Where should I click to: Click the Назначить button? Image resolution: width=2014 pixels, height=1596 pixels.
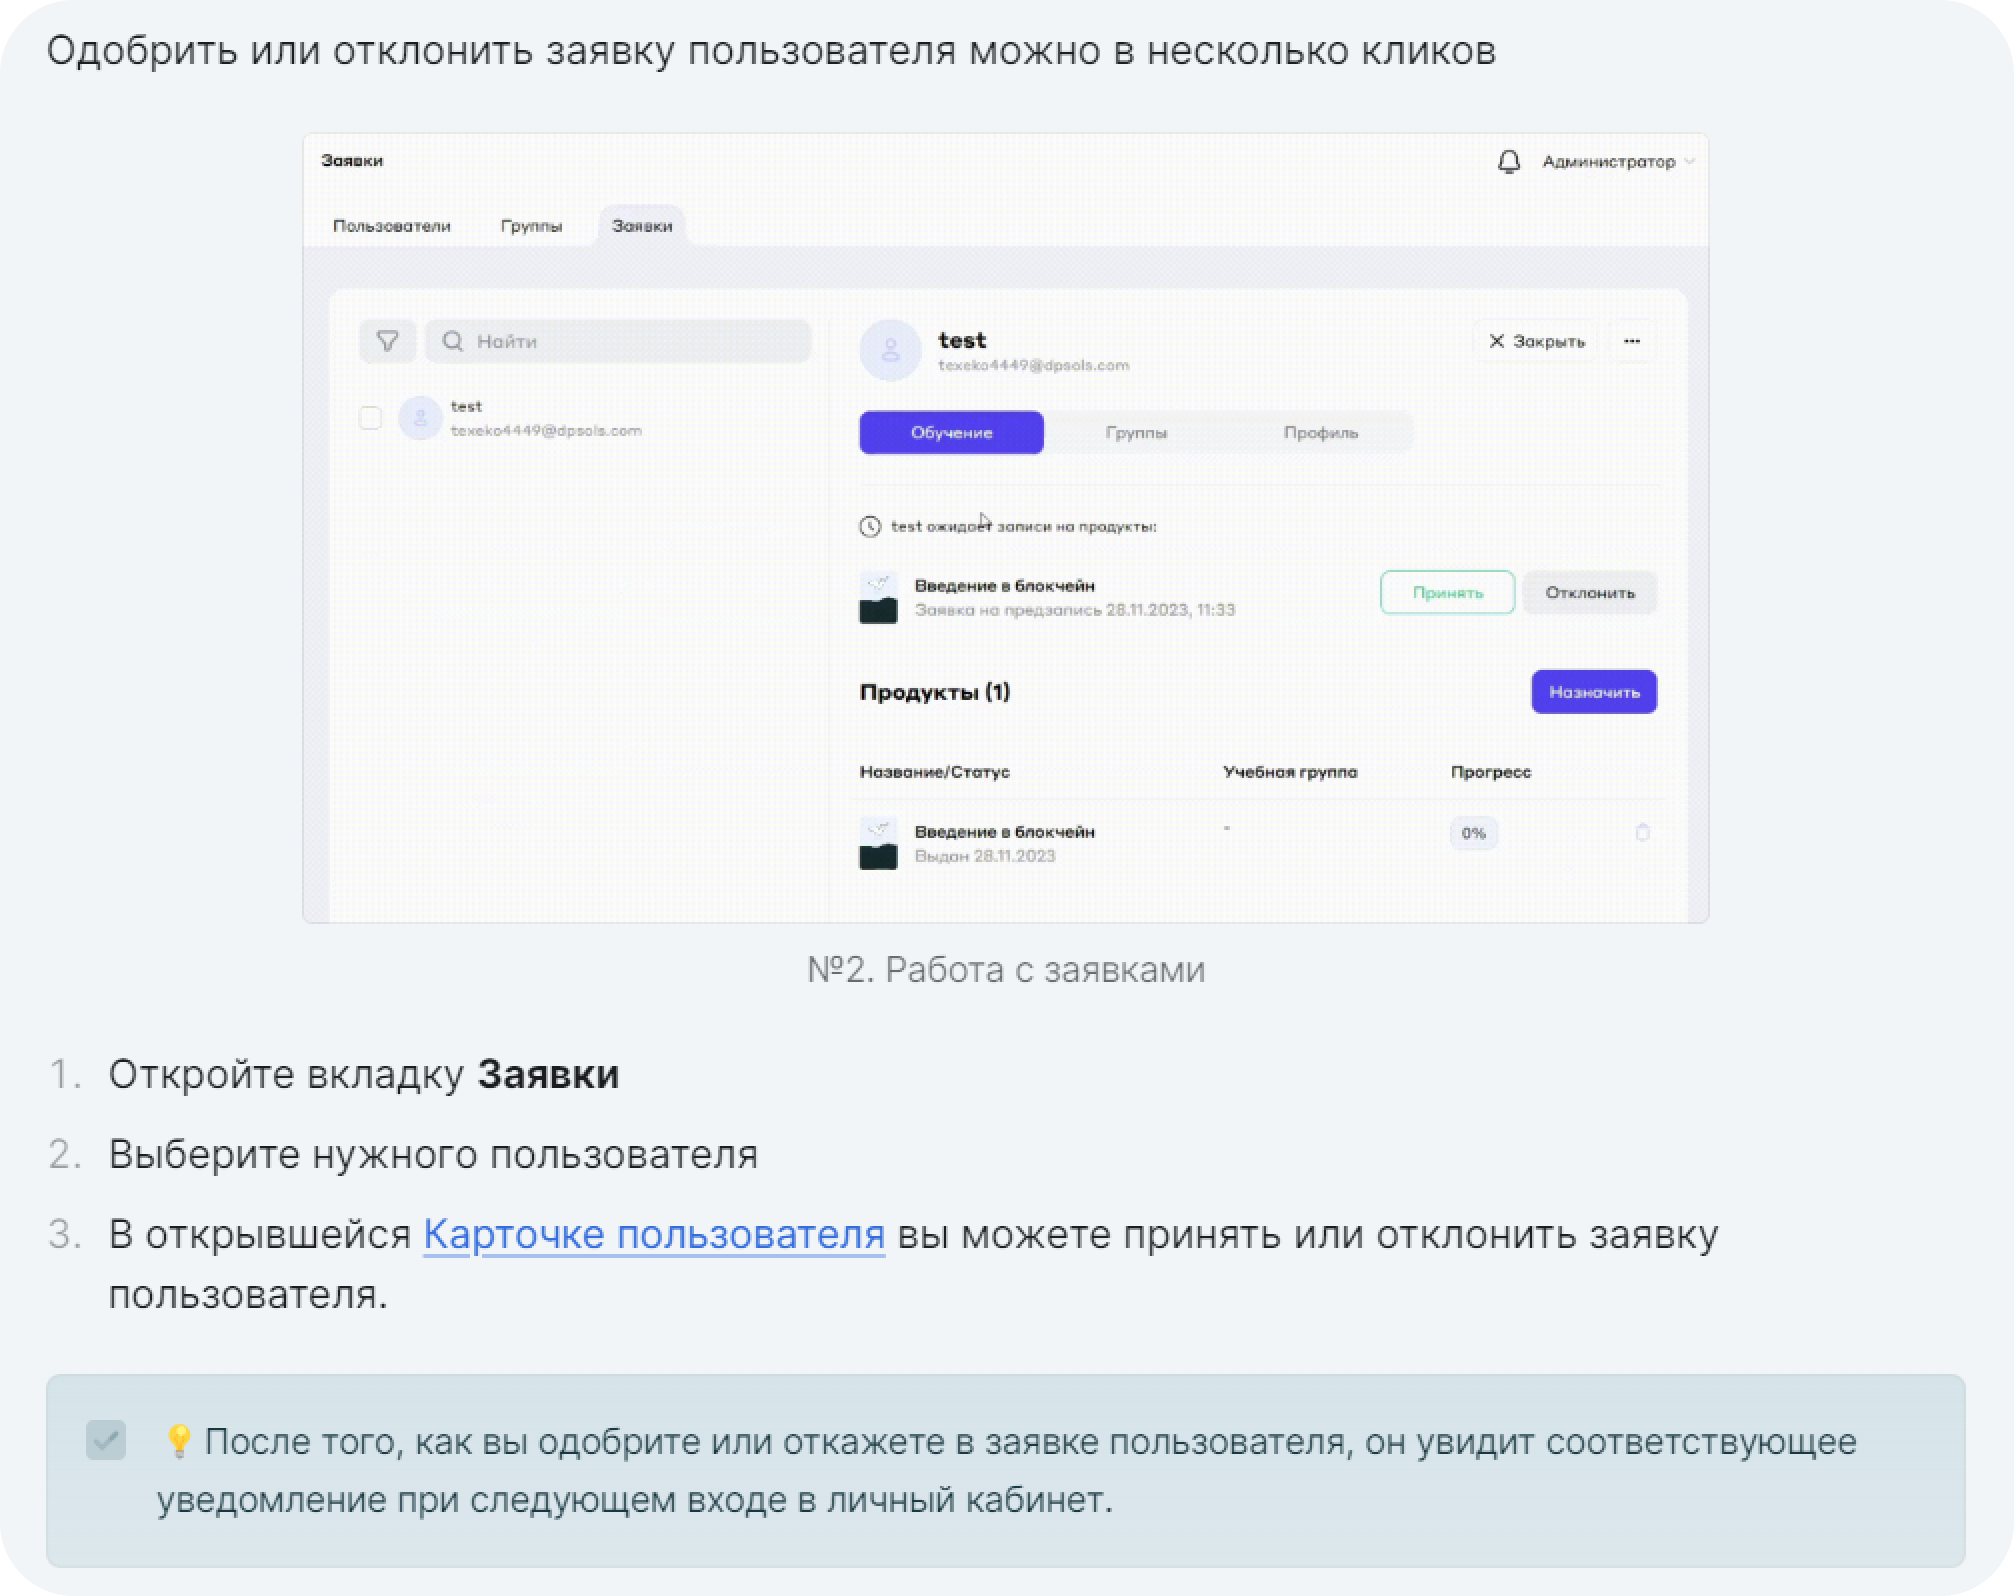coord(1593,692)
